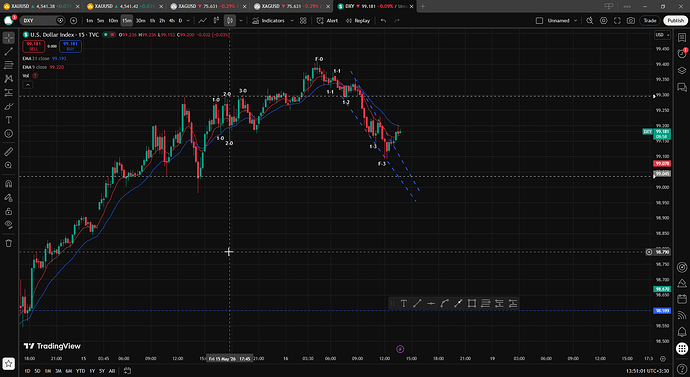The width and height of the screenshot is (690, 377).
Task: Open the emoji icons tool
Action: [x=8, y=133]
